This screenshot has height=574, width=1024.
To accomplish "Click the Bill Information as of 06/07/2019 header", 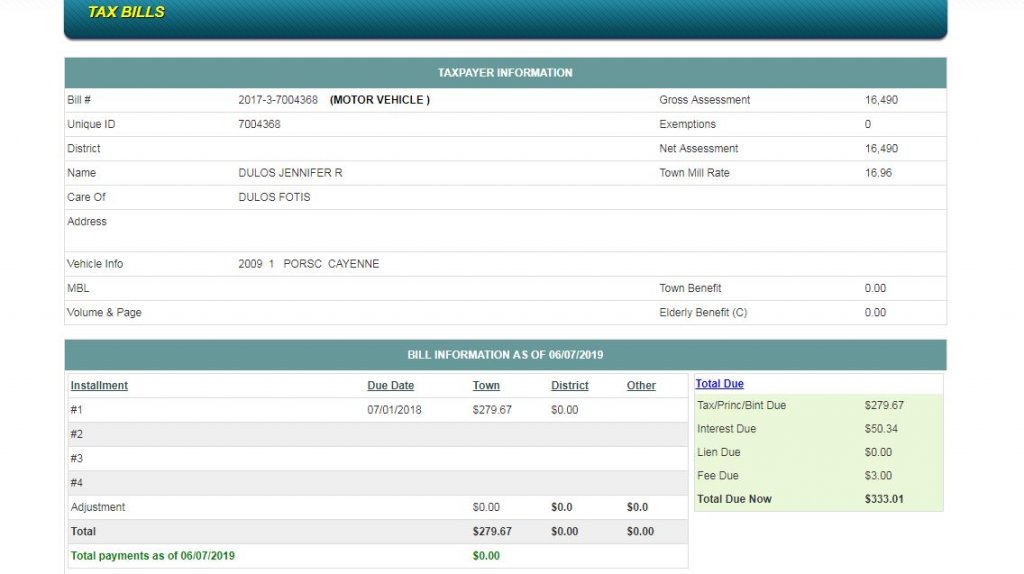I will (x=505, y=355).
